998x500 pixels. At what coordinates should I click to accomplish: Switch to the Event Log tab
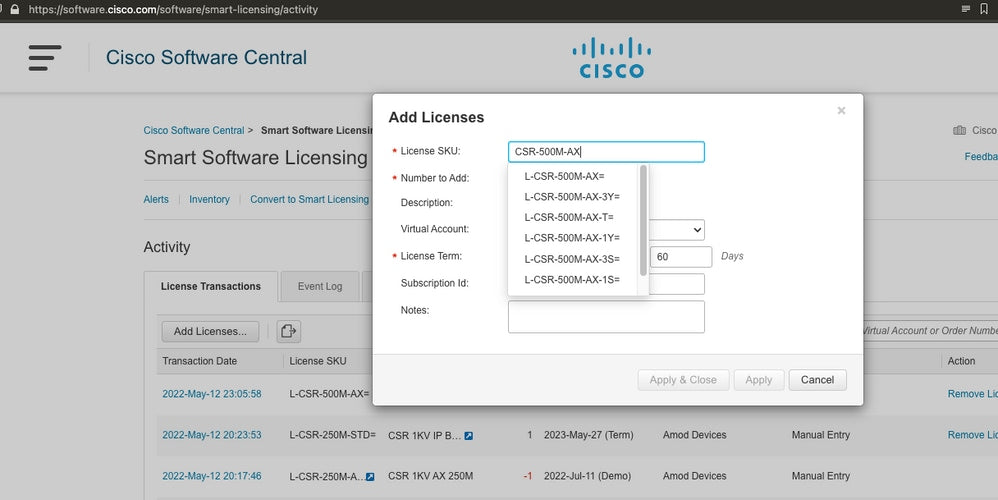[319, 286]
